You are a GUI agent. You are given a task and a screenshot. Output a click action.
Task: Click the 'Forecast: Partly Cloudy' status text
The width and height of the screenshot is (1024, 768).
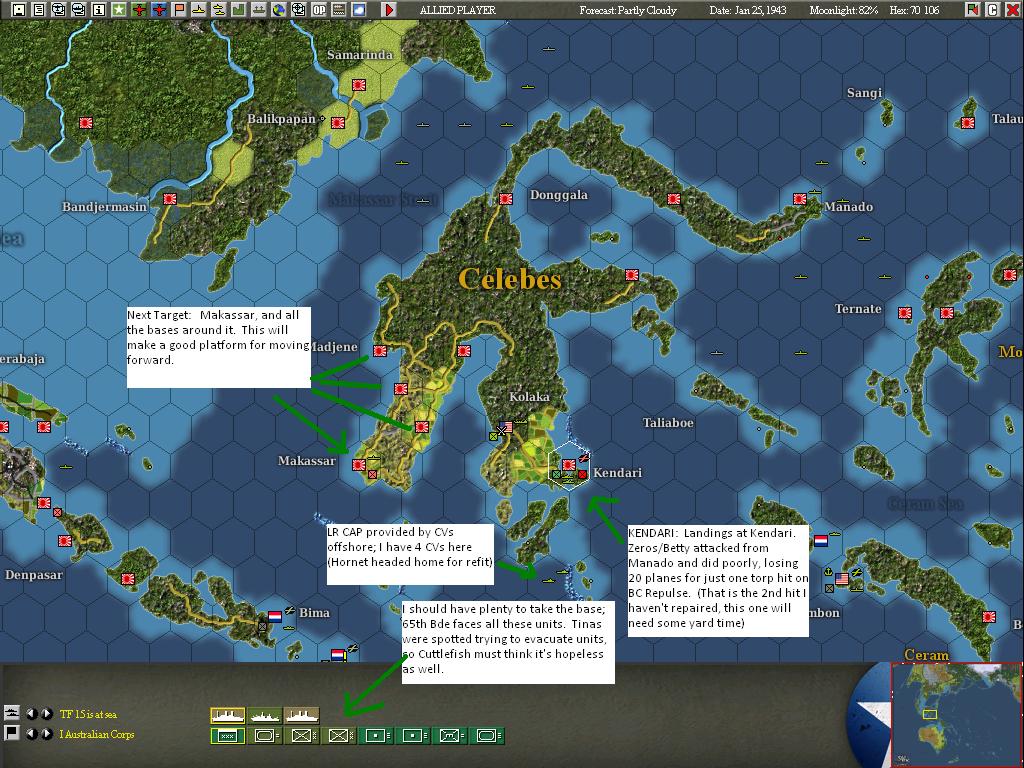point(628,10)
